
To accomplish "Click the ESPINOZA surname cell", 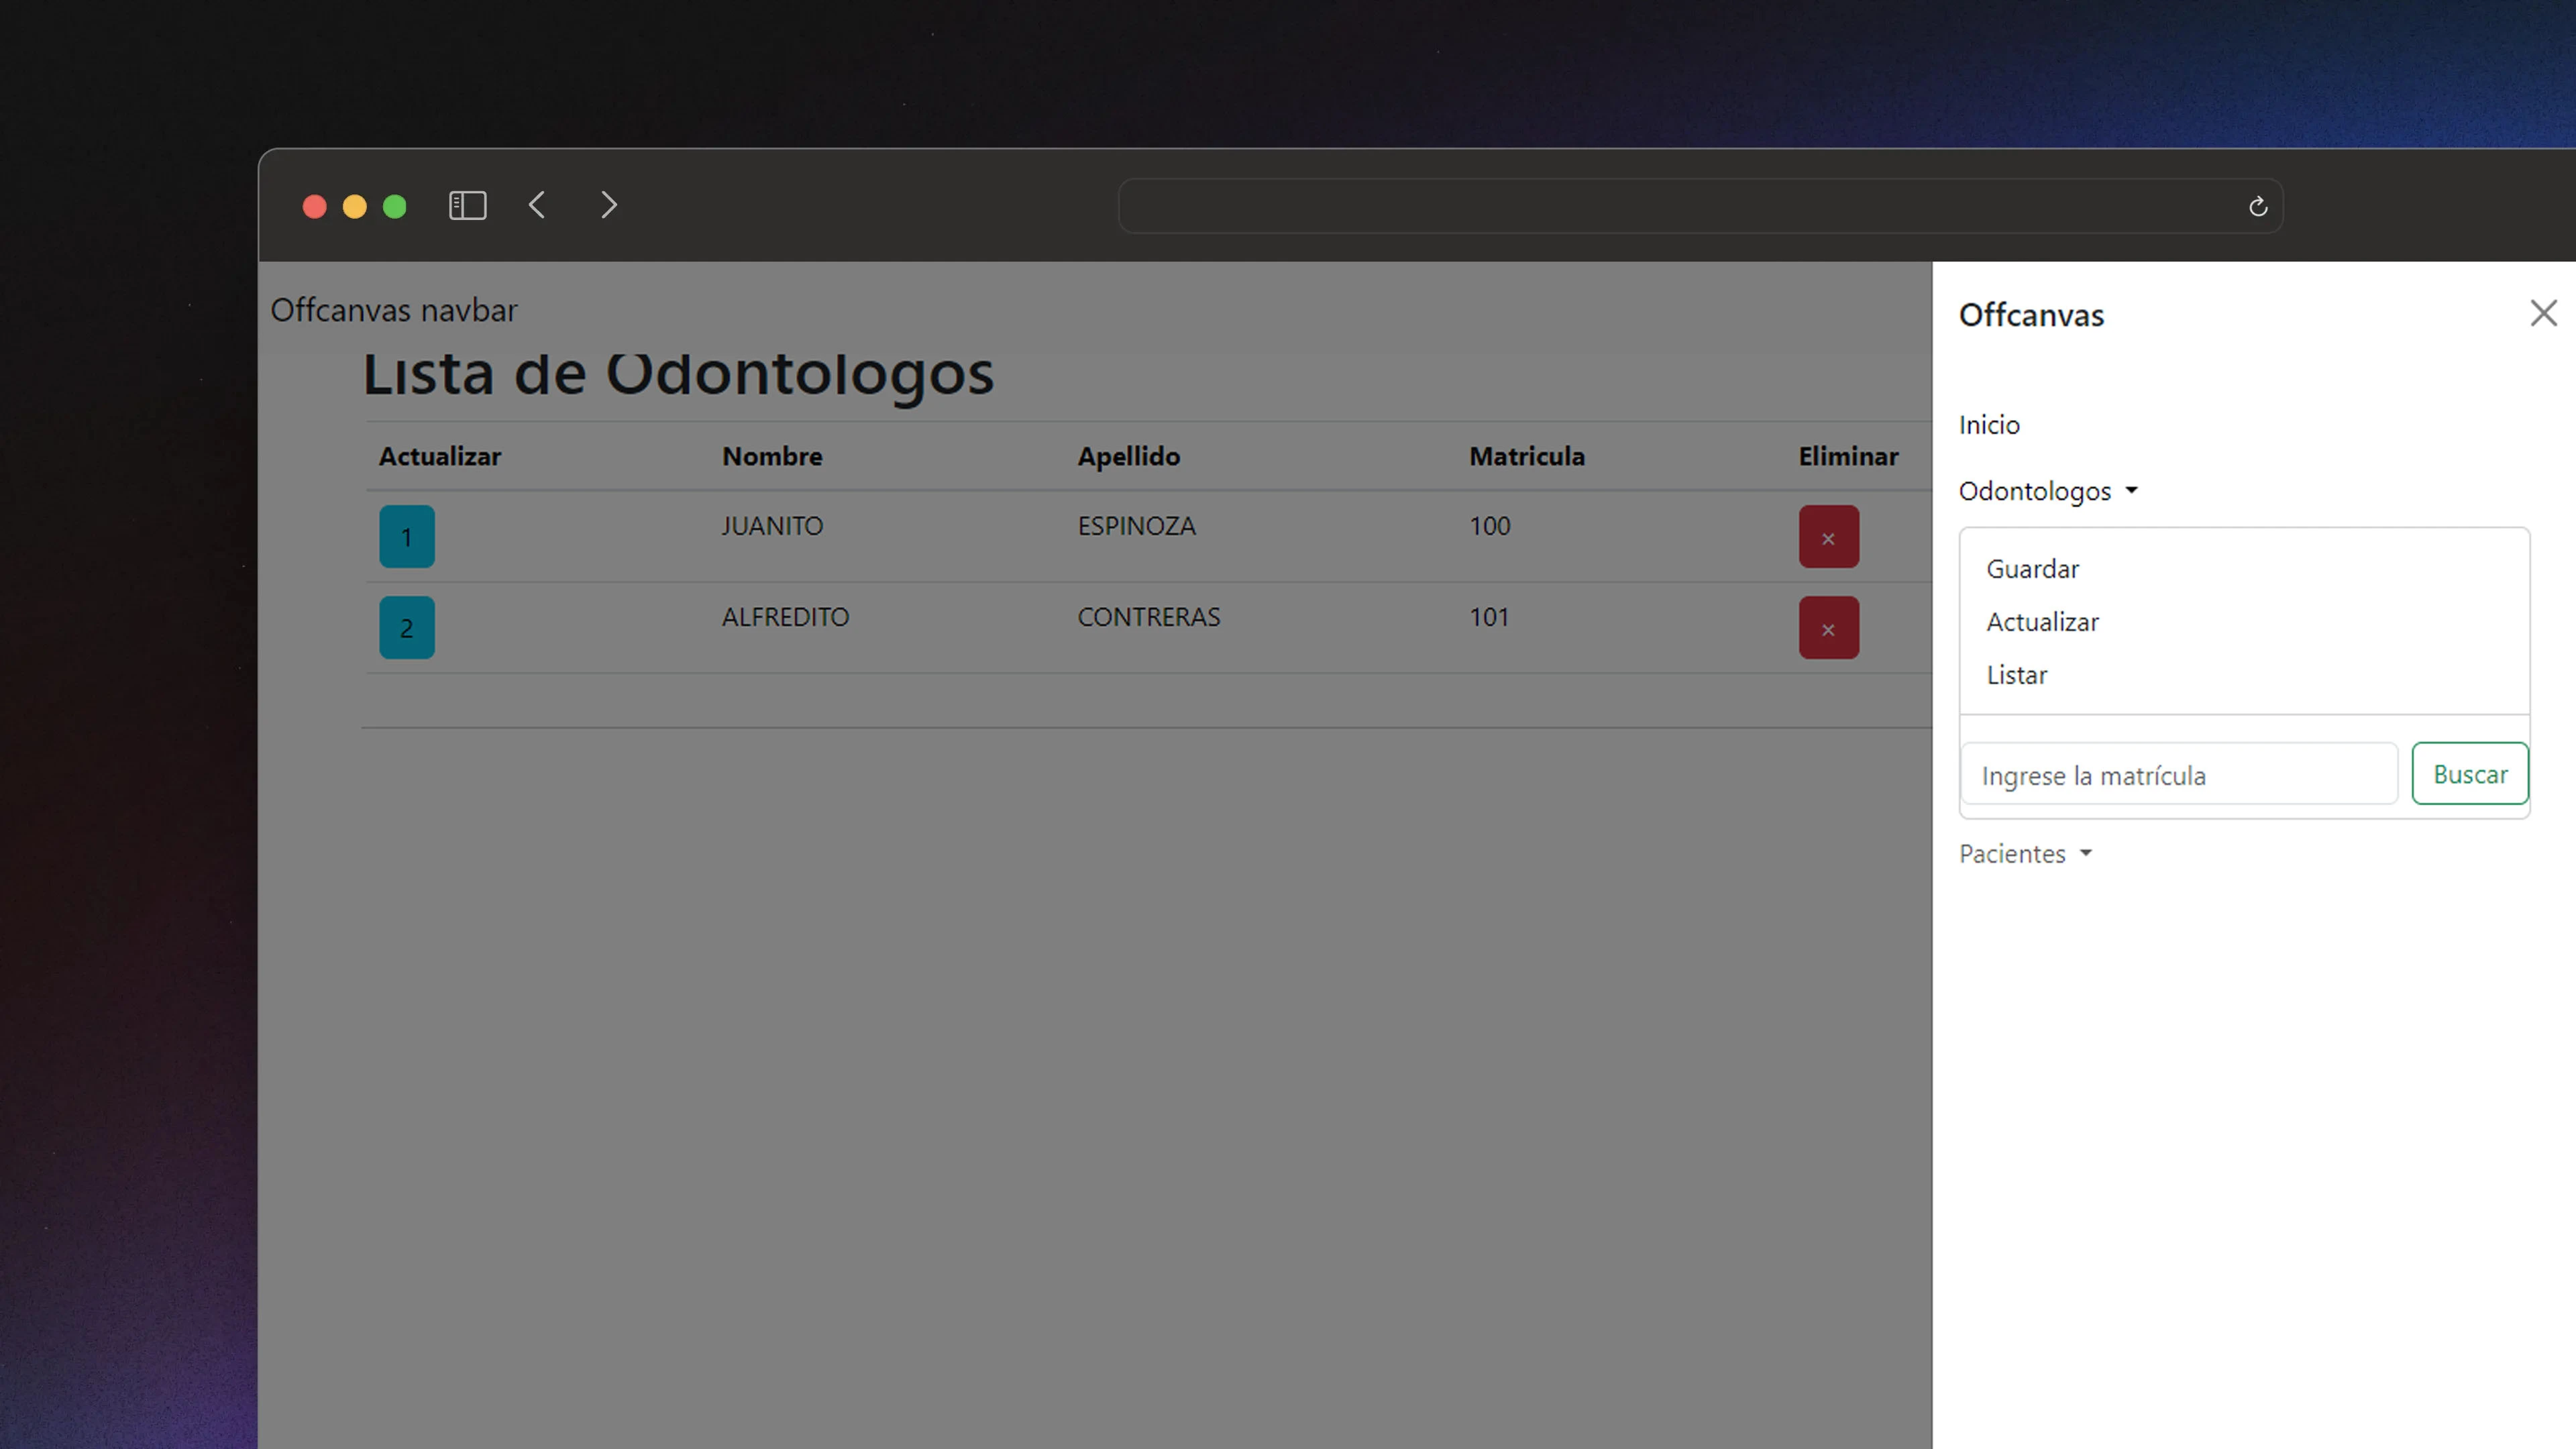I will pos(1136,526).
